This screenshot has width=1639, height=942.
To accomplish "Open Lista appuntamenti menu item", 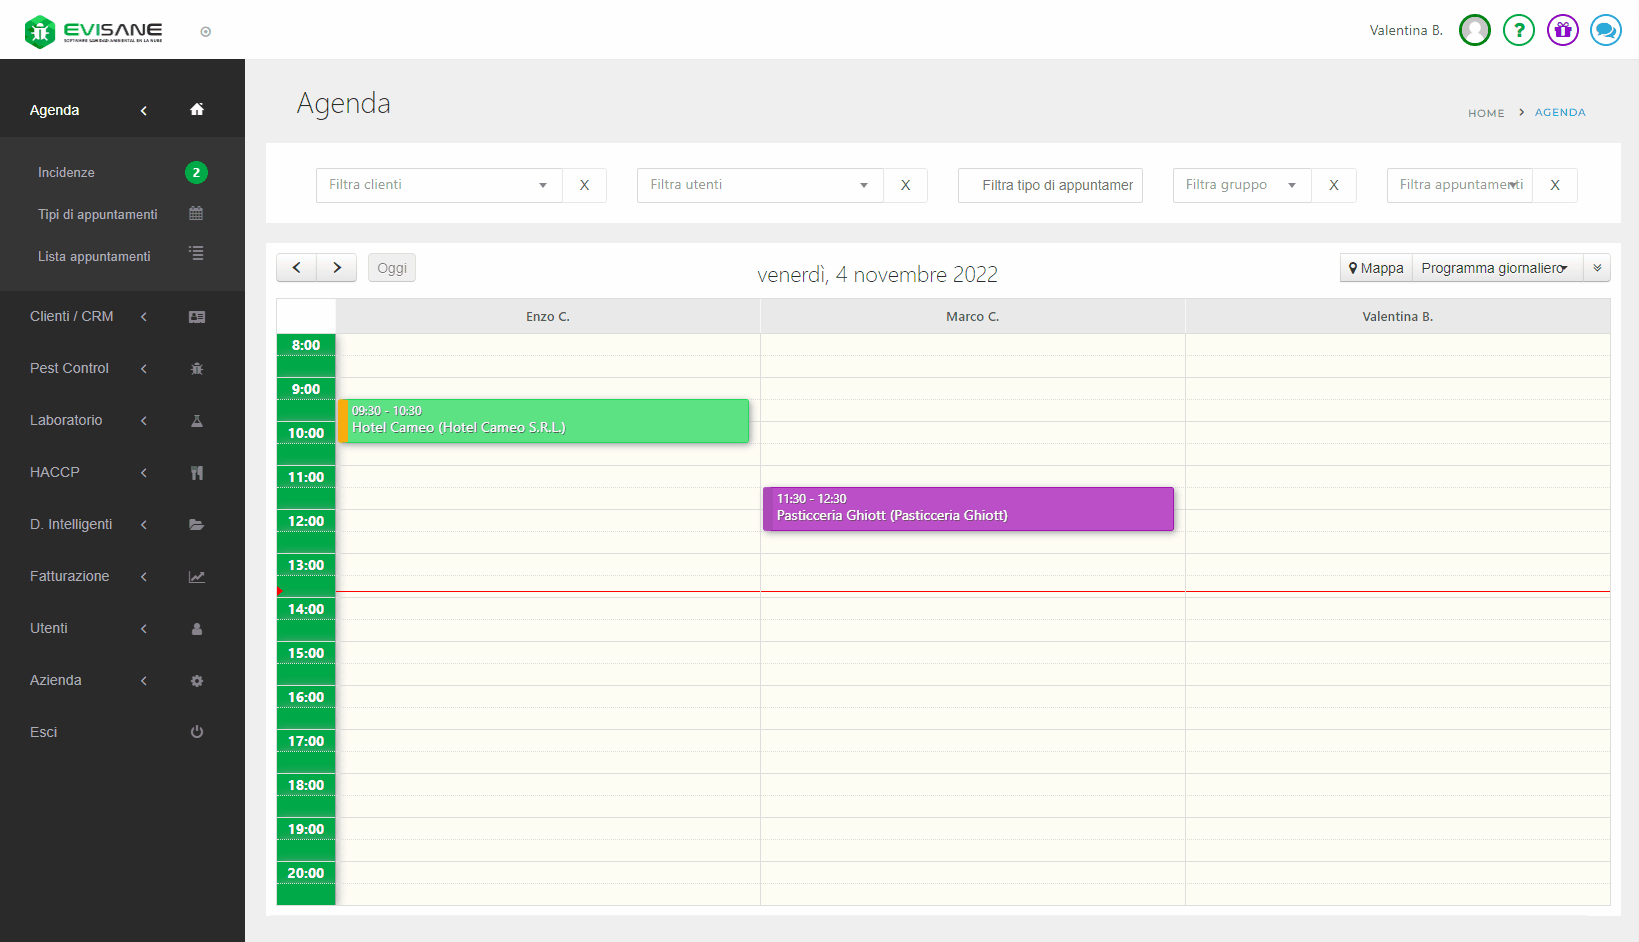I will (x=94, y=257).
